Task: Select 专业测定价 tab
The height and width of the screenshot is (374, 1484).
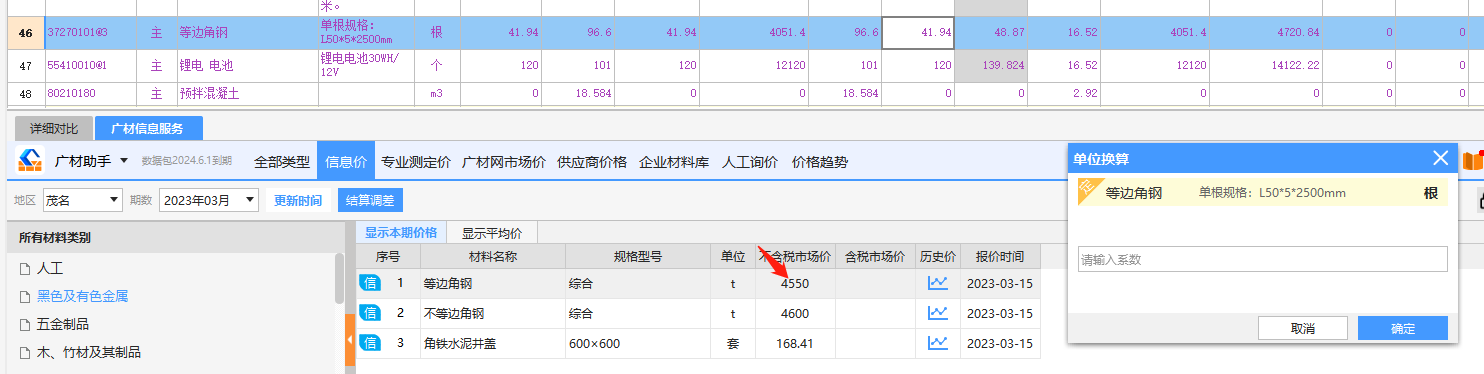Action: click(416, 161)
